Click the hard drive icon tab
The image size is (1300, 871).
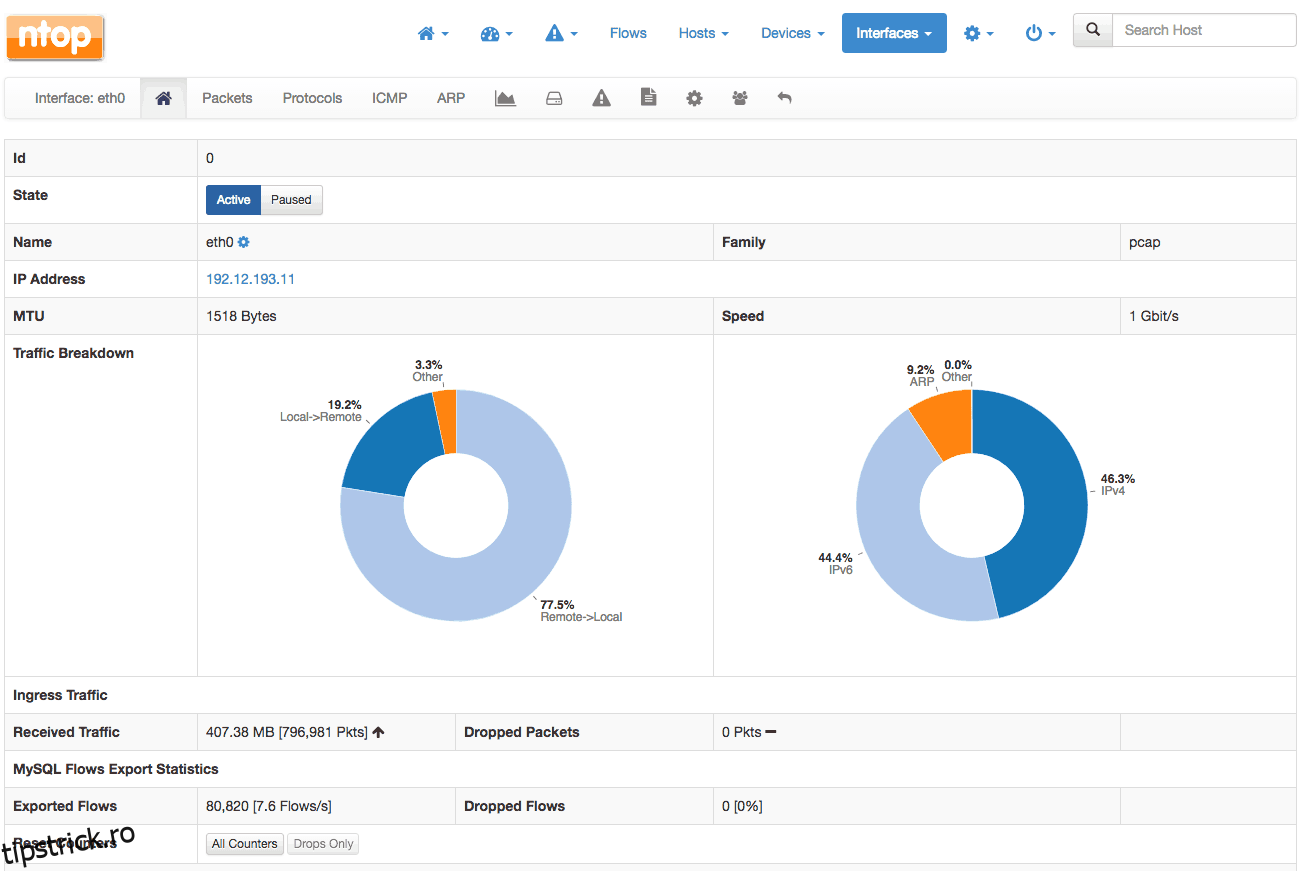click(554, 98)
